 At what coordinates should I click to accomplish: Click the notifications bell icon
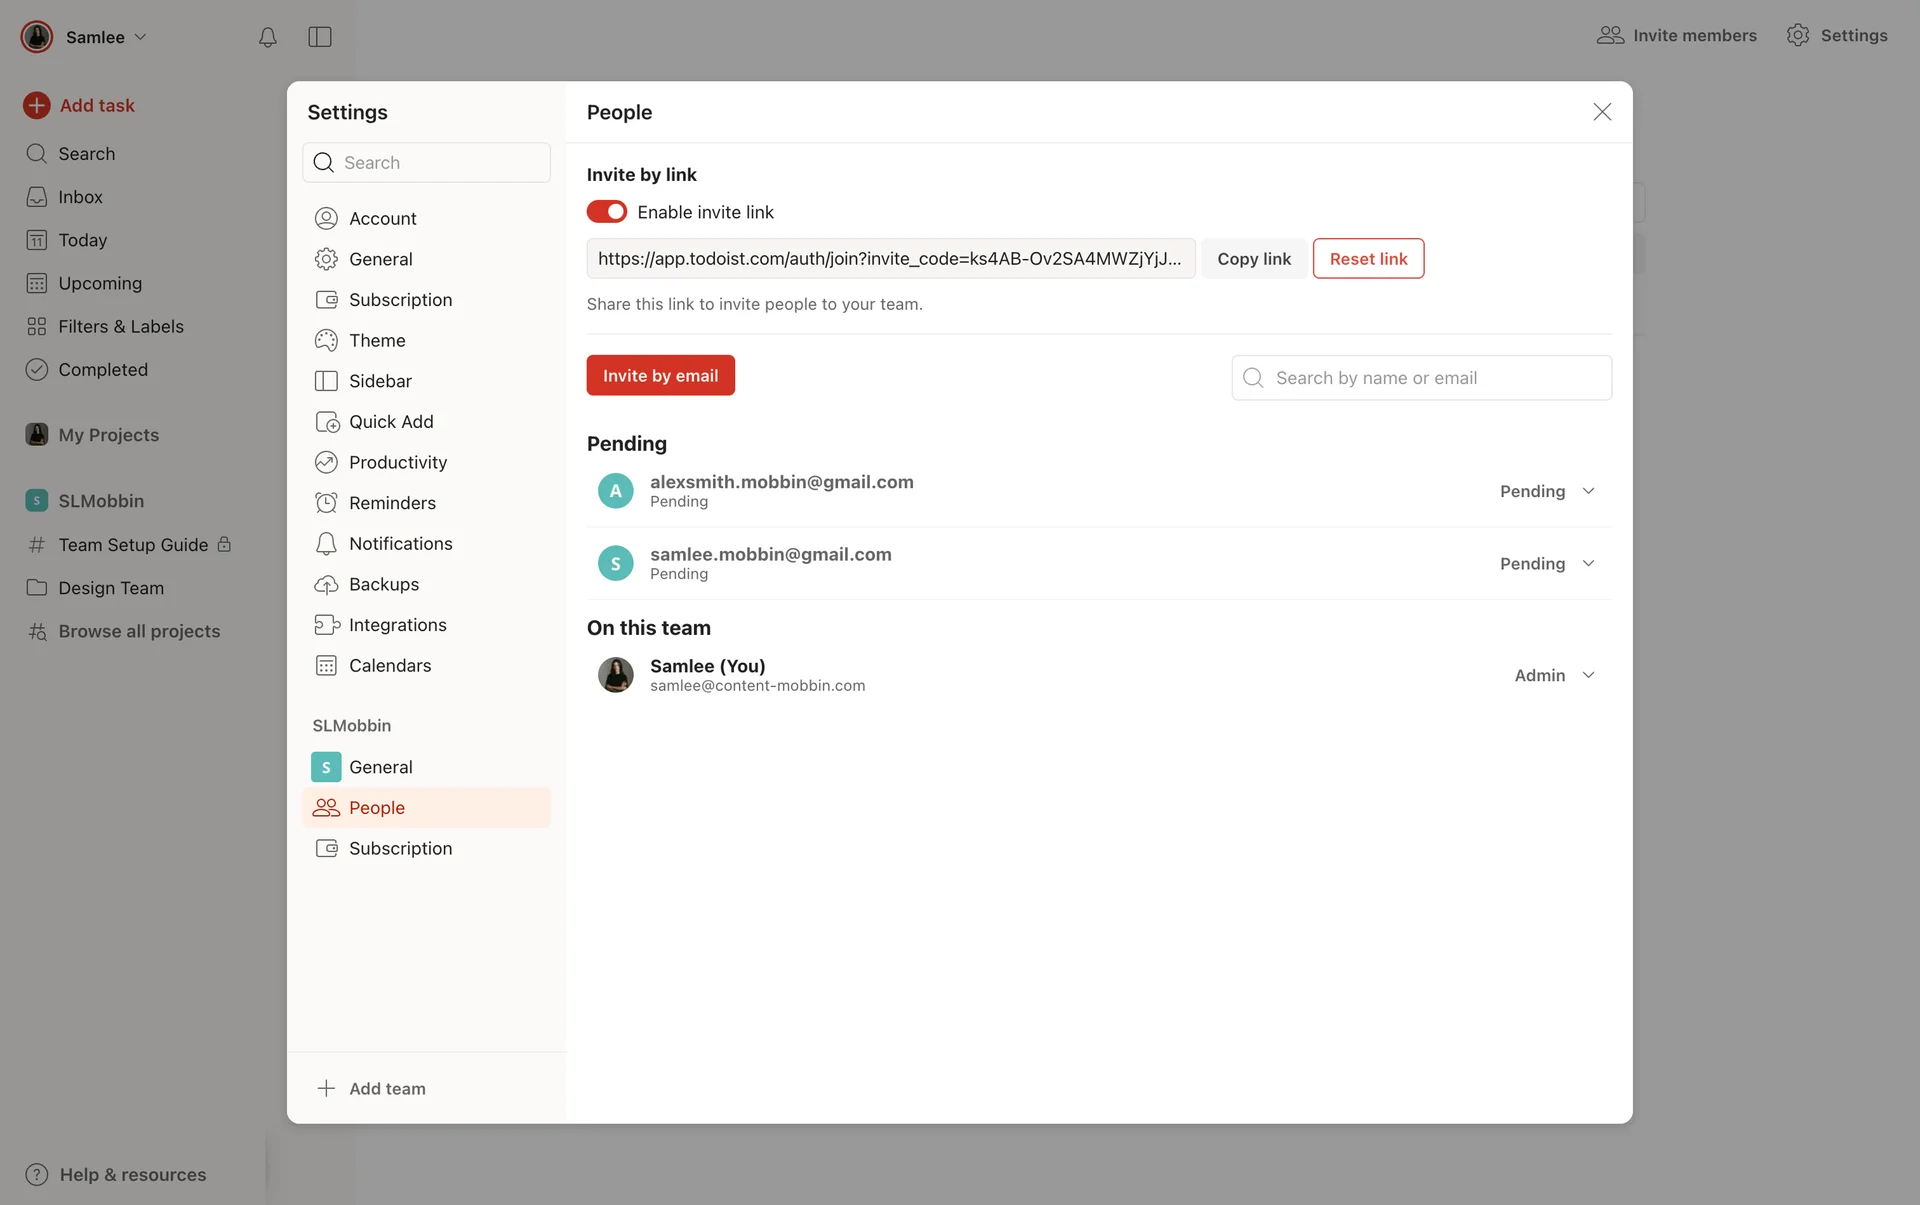[x=267, y=37]
